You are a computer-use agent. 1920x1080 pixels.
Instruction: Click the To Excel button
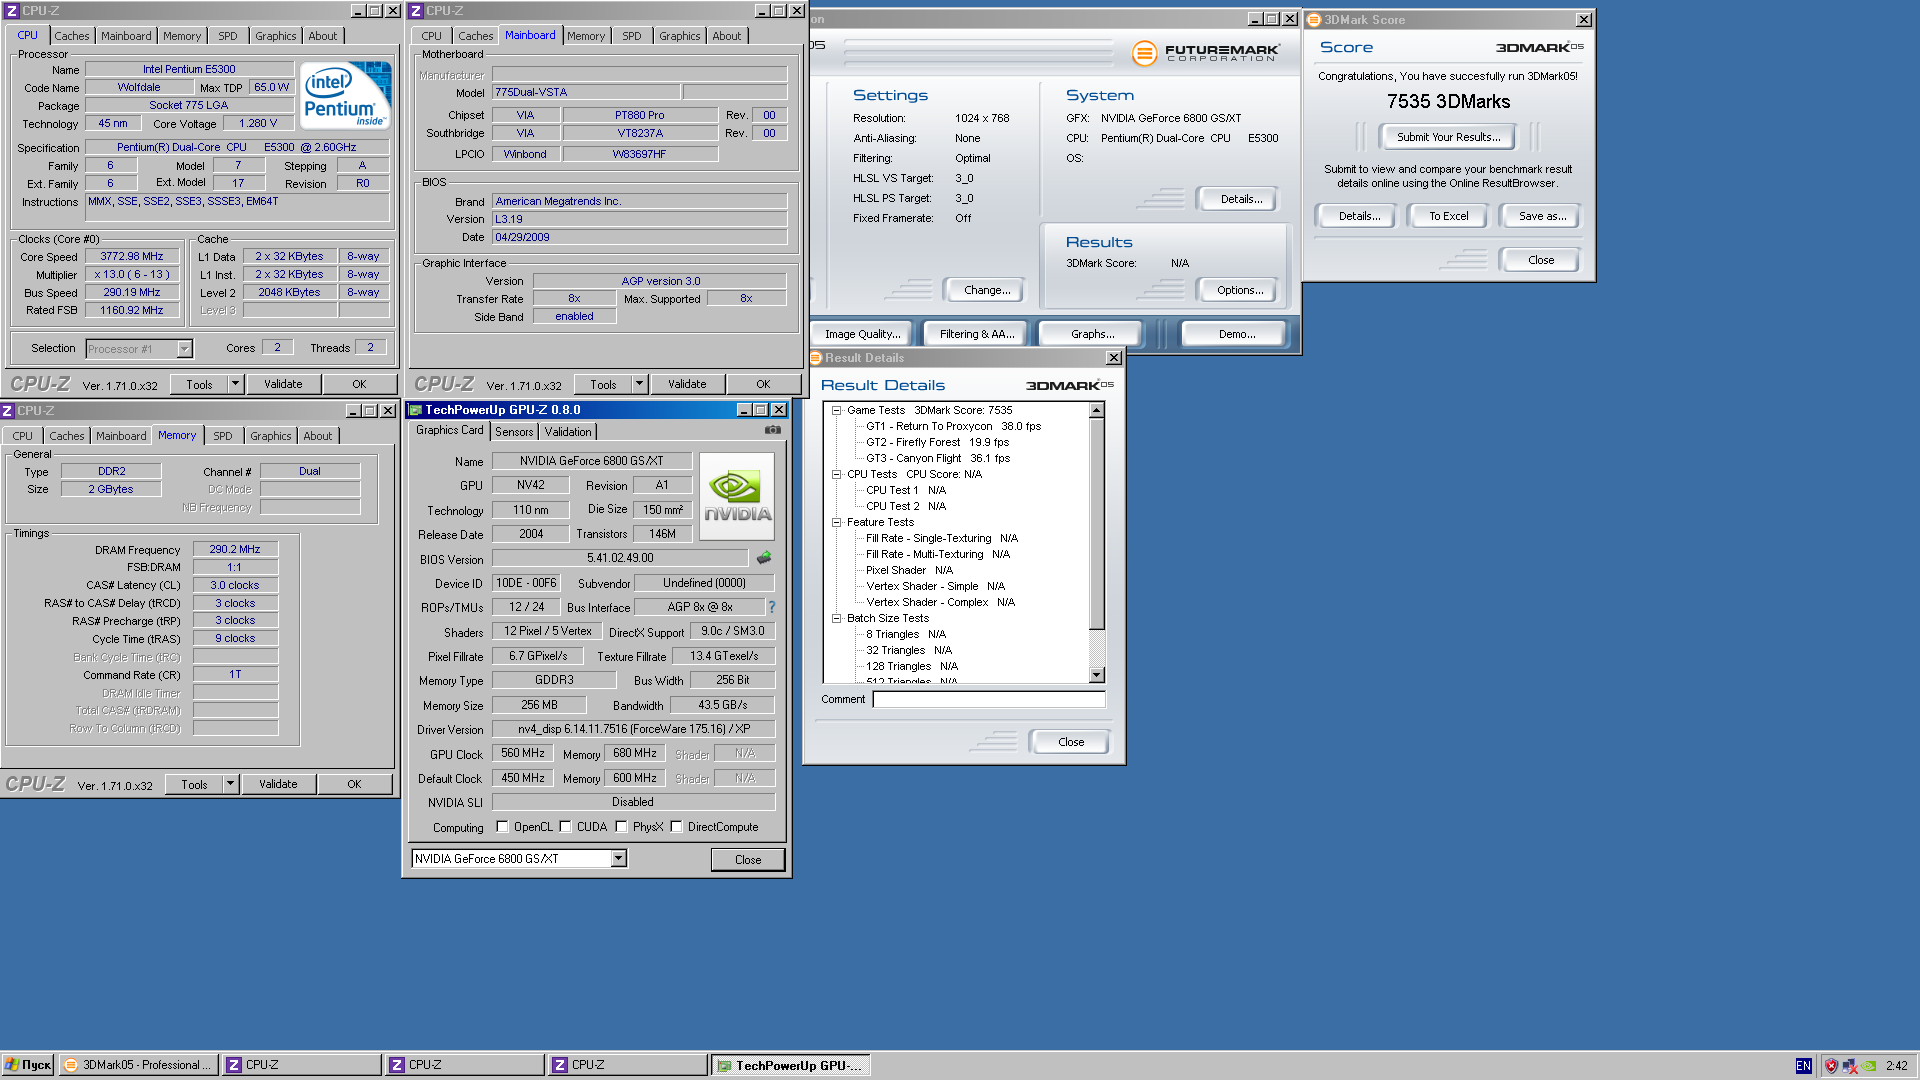pos(1448,216)
